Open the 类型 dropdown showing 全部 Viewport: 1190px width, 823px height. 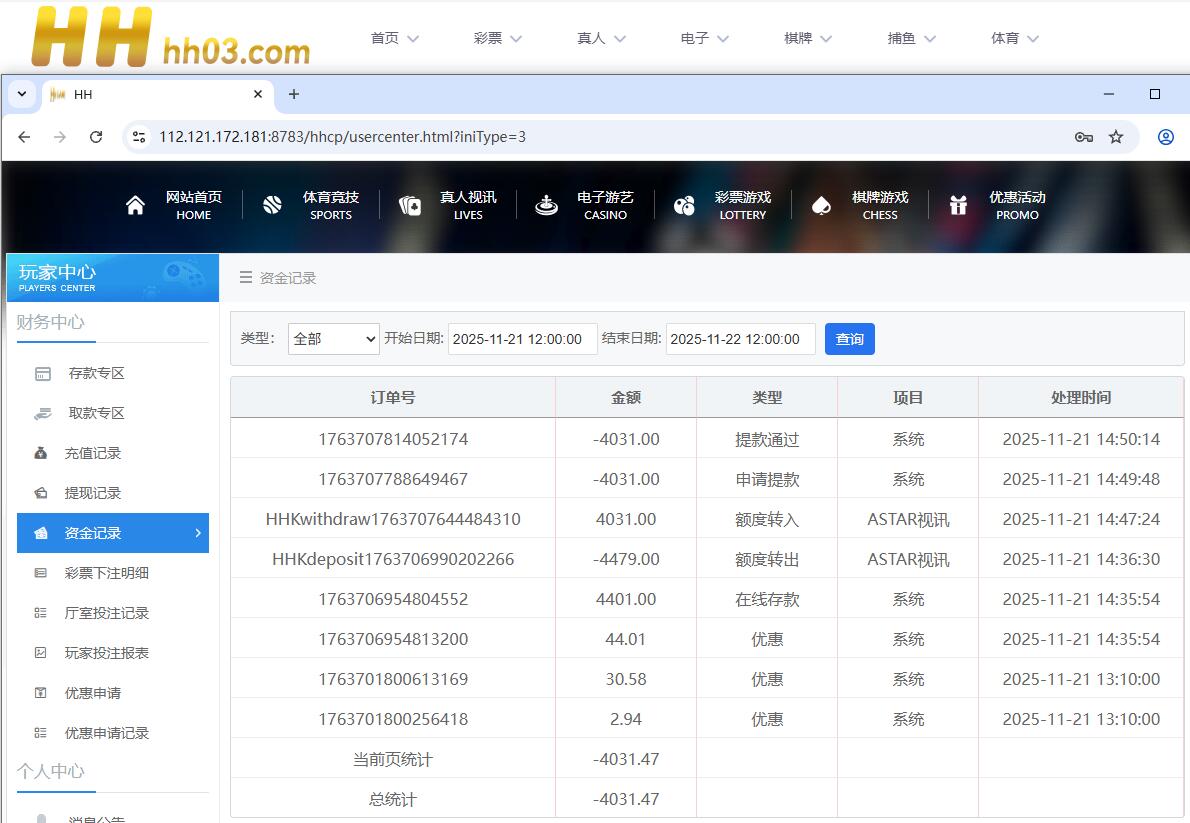click(333, 339)
